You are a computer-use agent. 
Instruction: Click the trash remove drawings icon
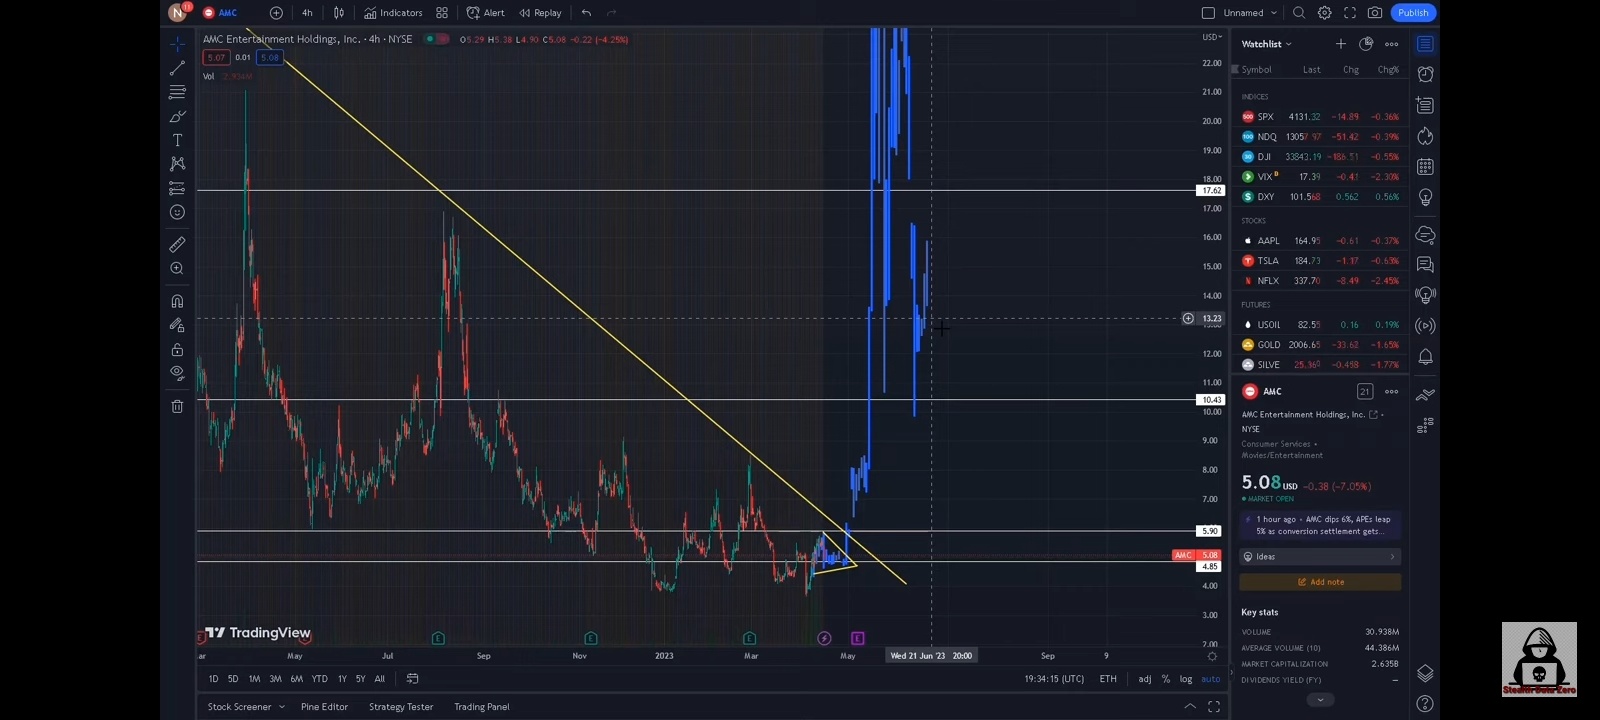[177, 406]
